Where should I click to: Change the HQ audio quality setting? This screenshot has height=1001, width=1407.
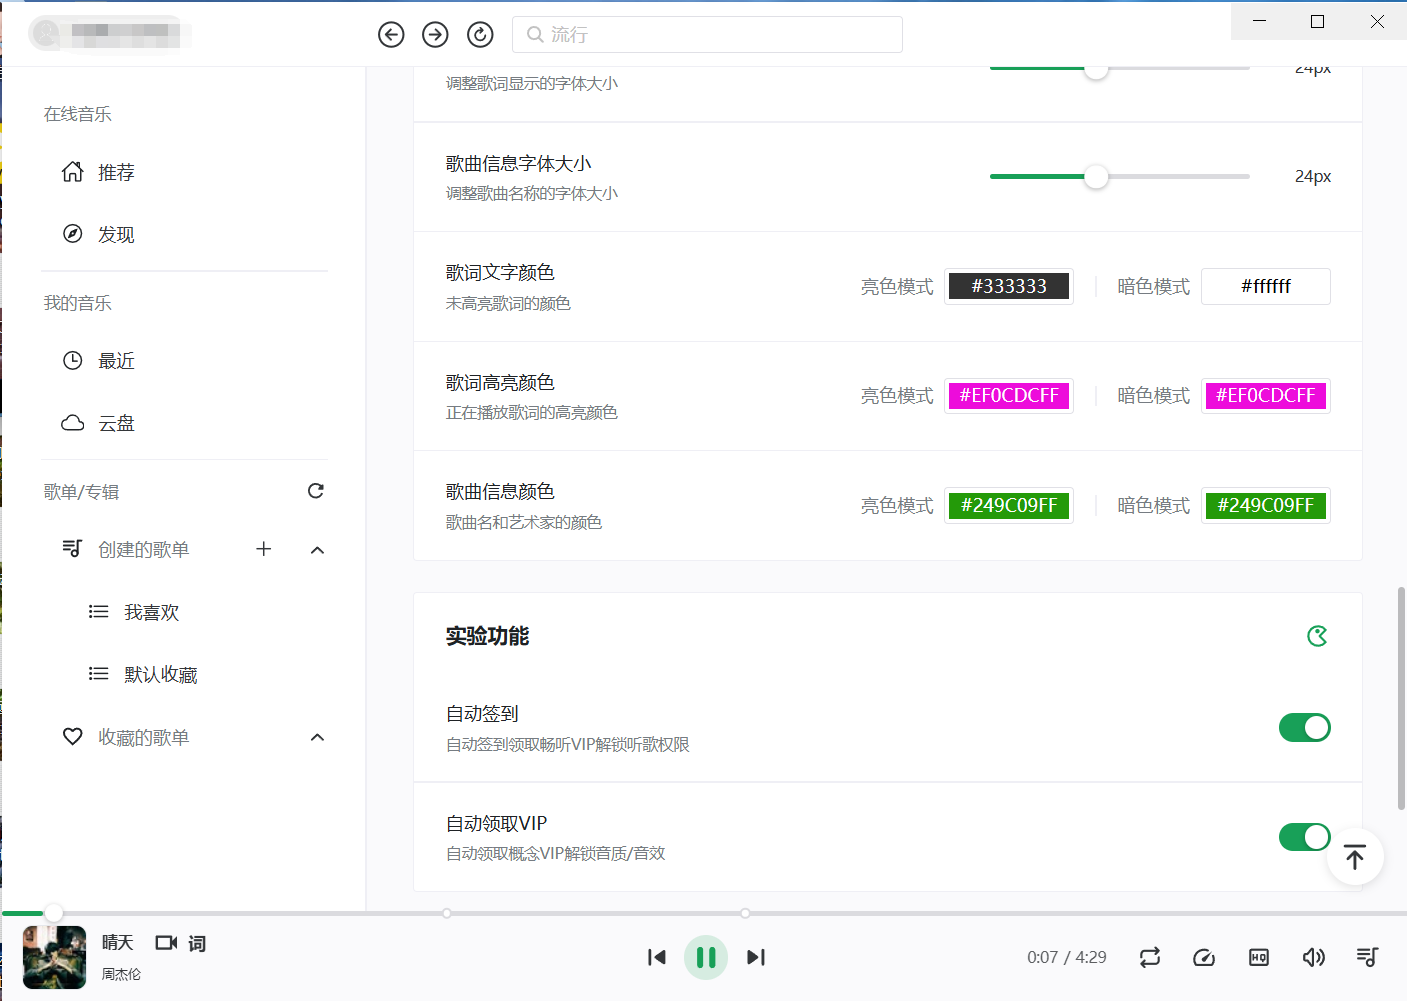click(x=1259, y=957)
